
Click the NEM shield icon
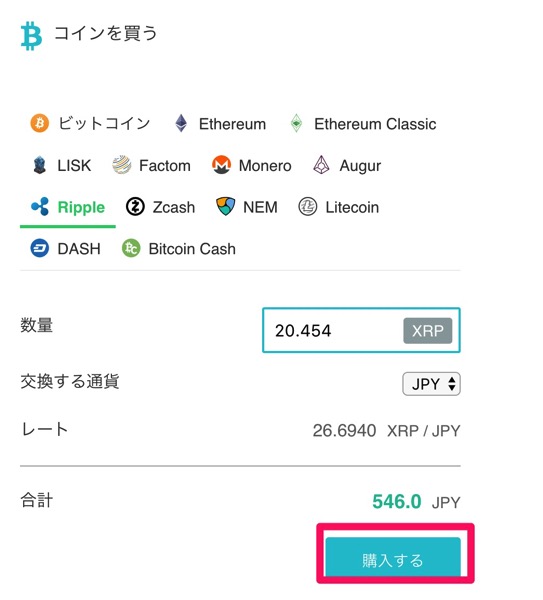(226, 207)
